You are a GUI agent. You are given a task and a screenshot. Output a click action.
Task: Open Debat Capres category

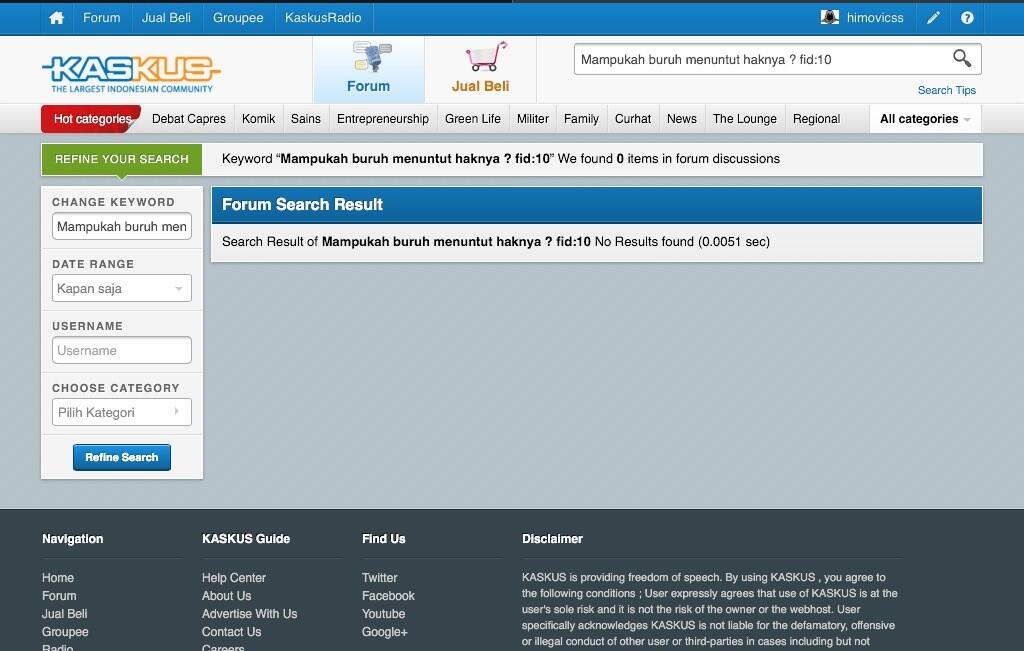click(x=189, y=119)
